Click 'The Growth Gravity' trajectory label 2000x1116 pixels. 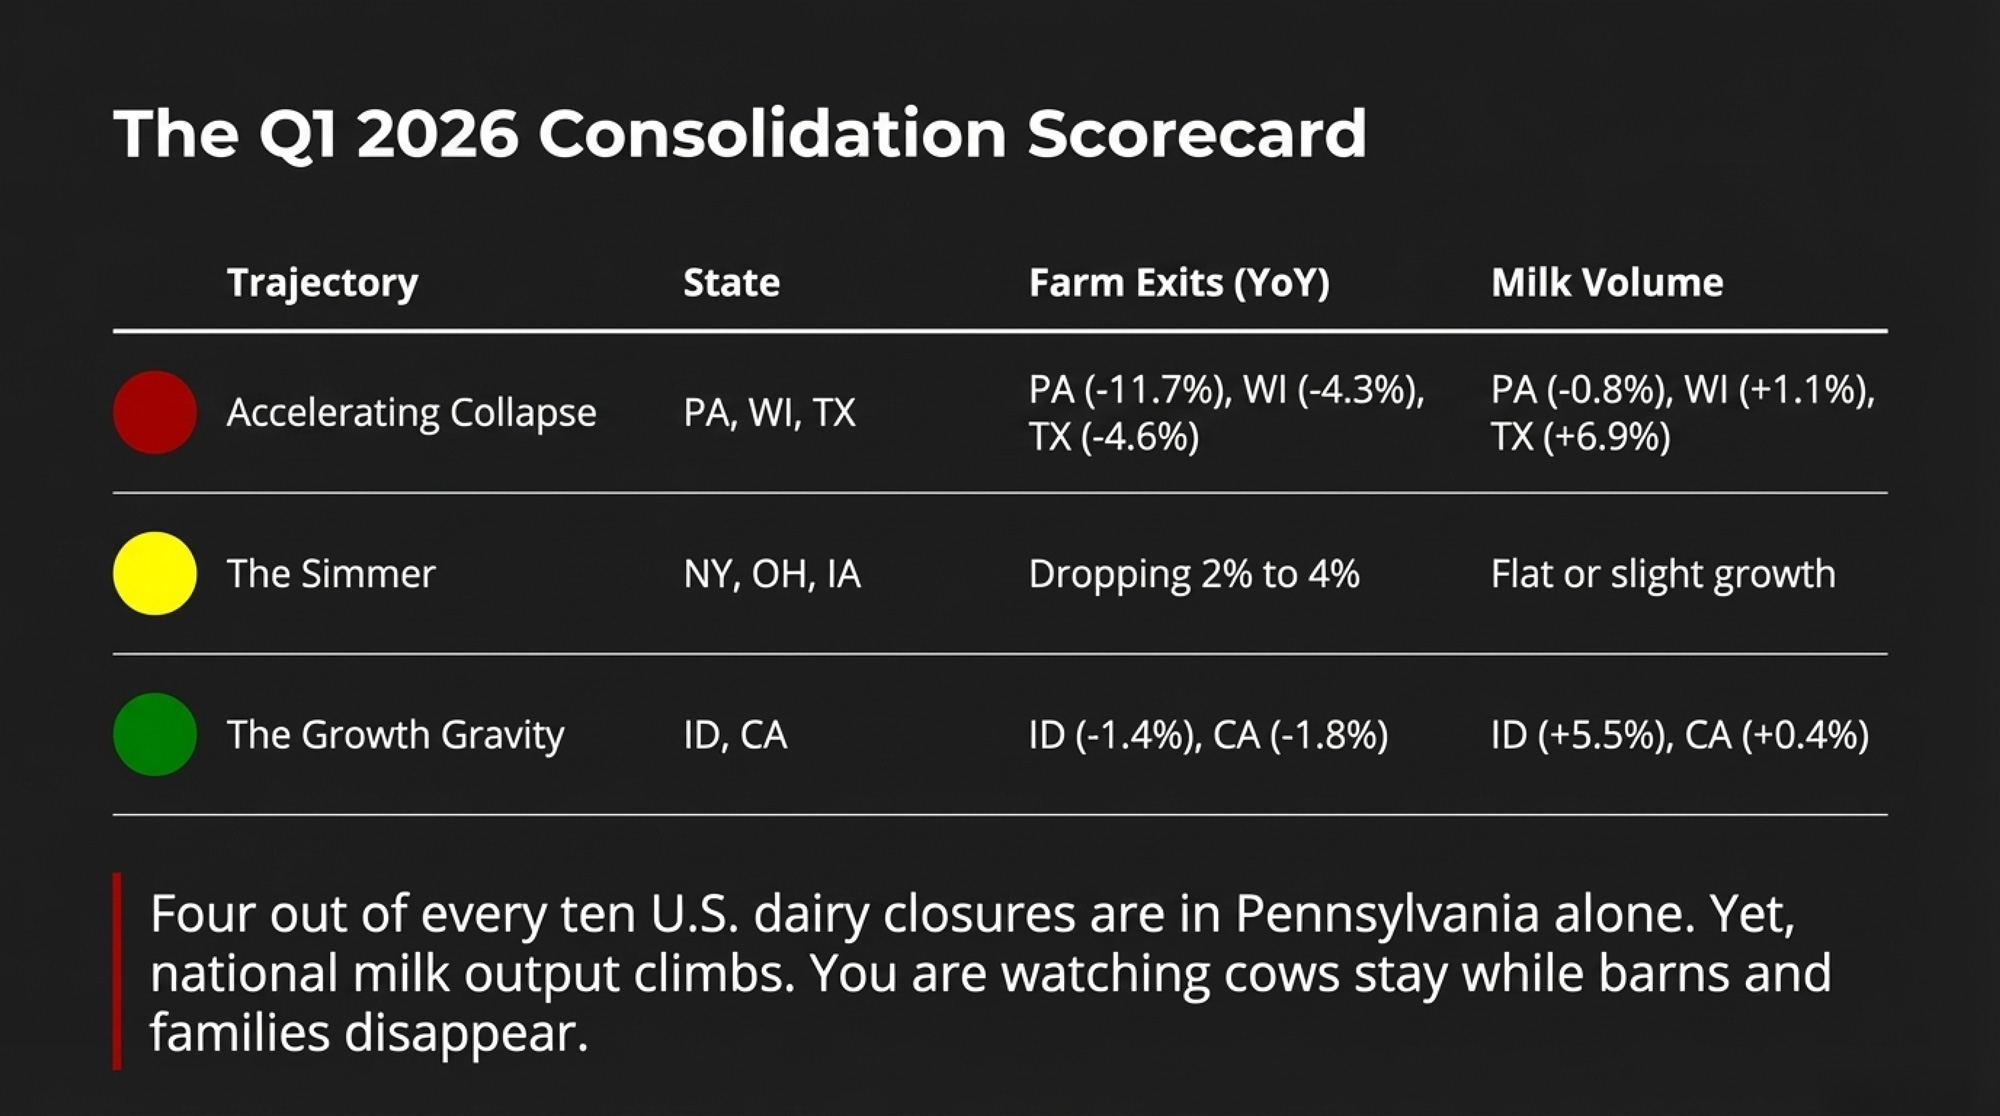(395, 735)
